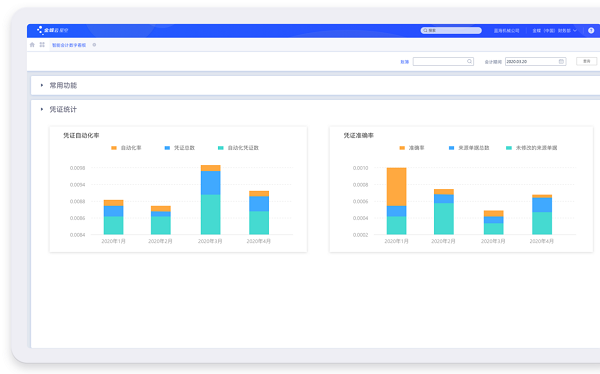Click the 准确率 legend label
Screen dimensions: 600x374
(416, 148)
